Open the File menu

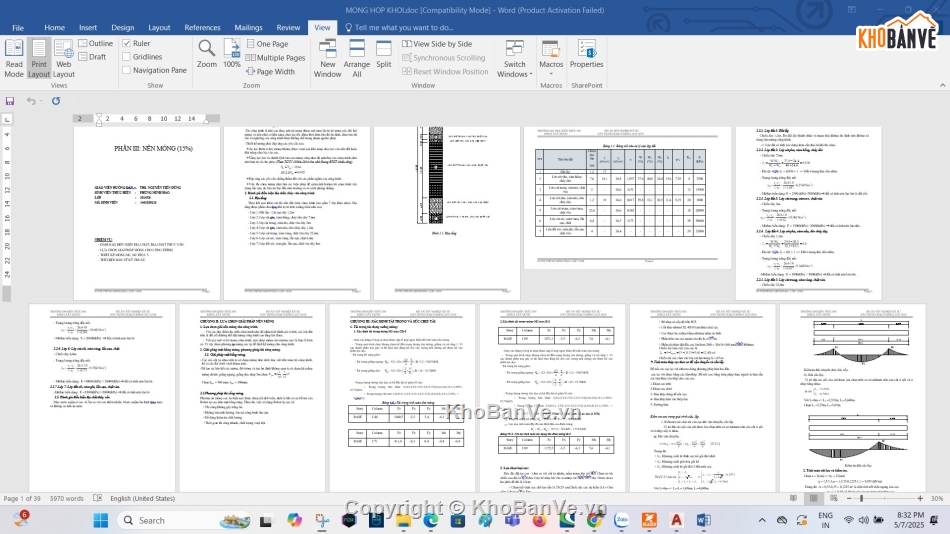pyautogui.click(x=18, y=27)
